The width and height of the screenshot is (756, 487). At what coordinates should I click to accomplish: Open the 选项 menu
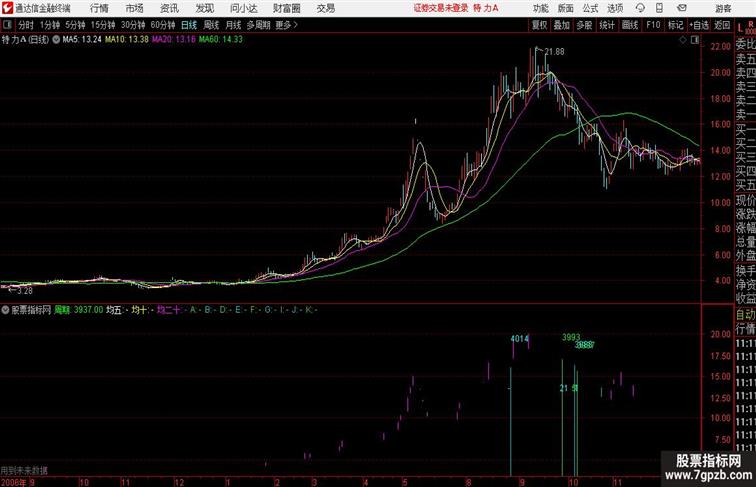tap(615, 8)
